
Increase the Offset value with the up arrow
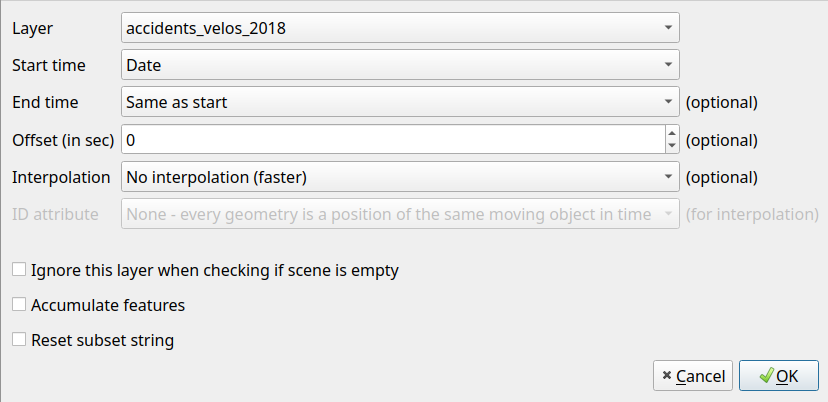pyautogui.click(x=672, y=134)
